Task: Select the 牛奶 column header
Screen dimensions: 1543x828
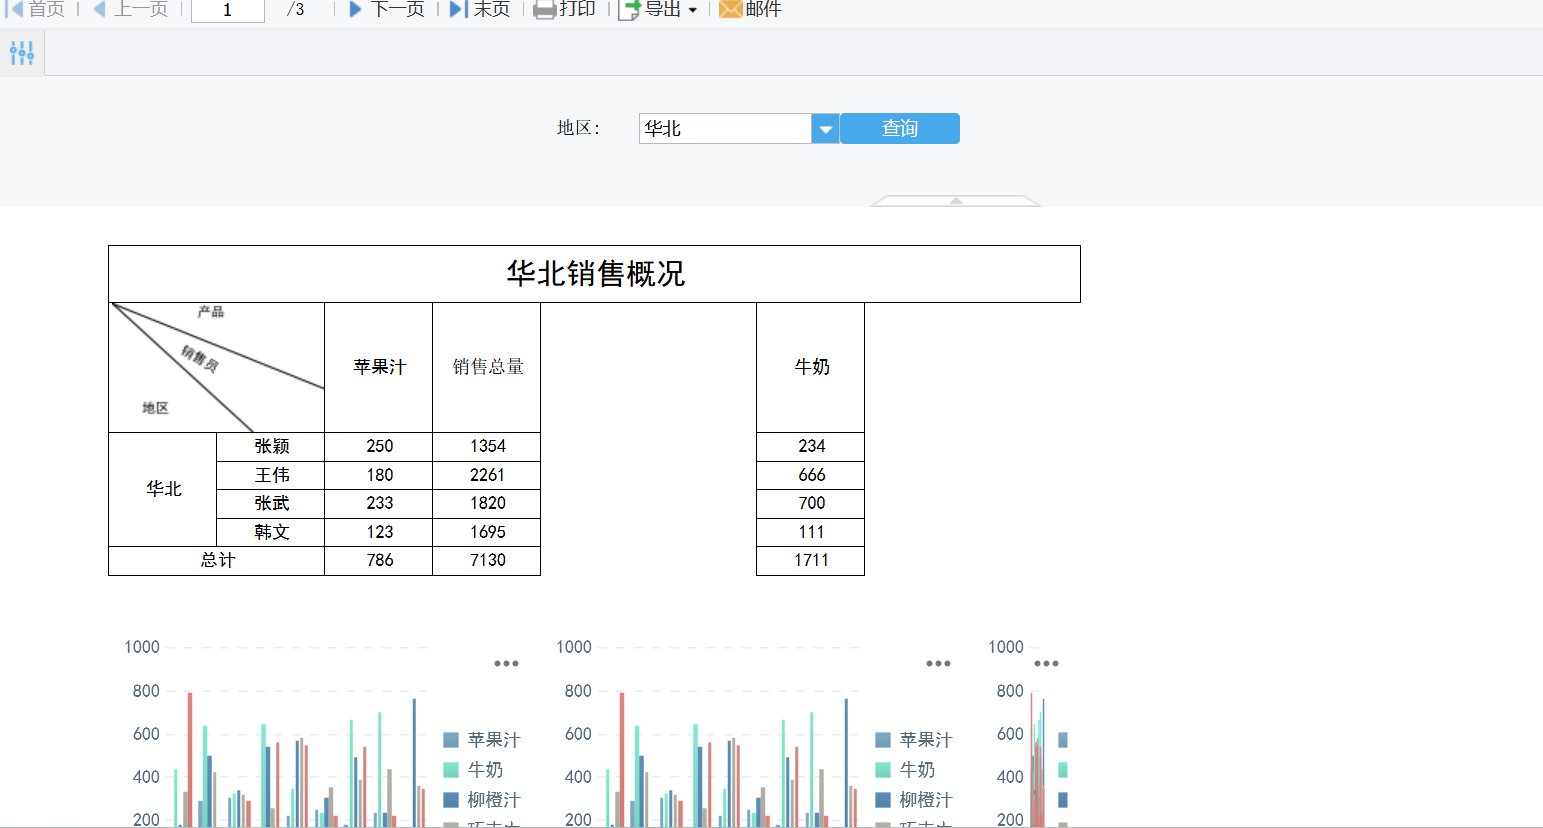Action: click(811, 367)
